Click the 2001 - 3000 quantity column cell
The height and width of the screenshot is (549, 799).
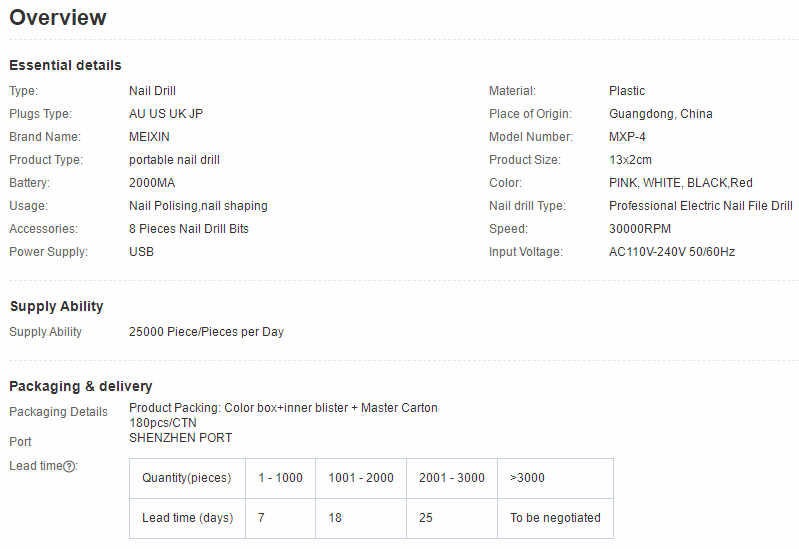451,478
